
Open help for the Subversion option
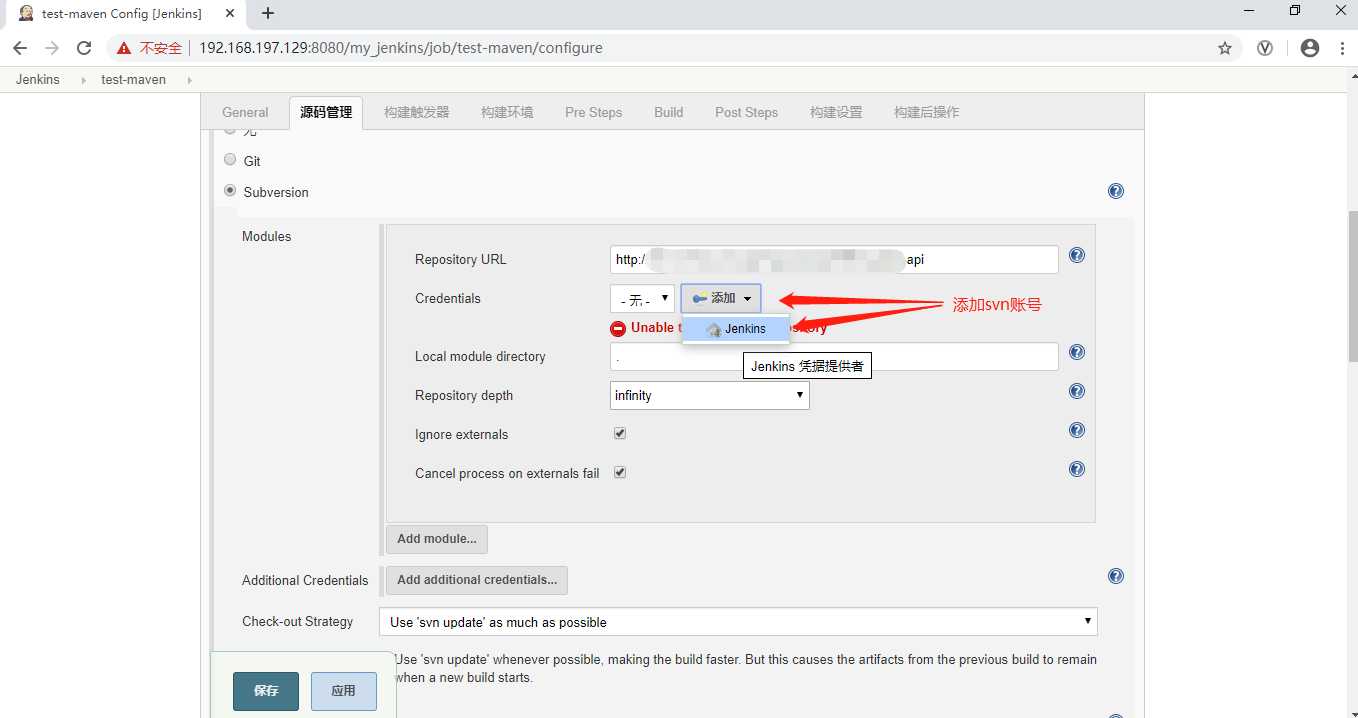click(x=1116, y=191)
